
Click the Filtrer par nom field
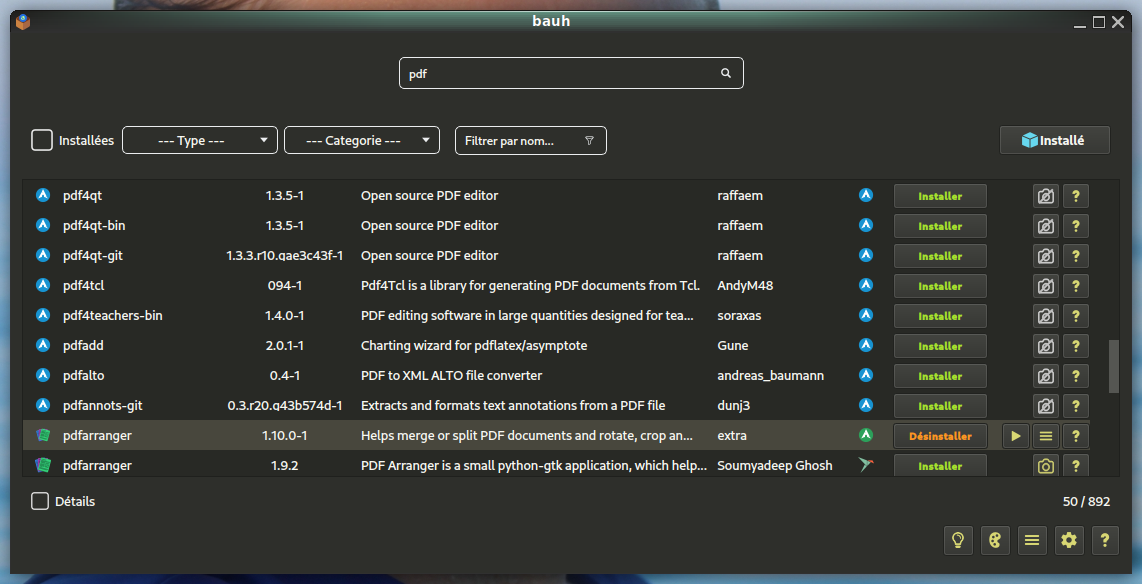(x=530, y=141)
